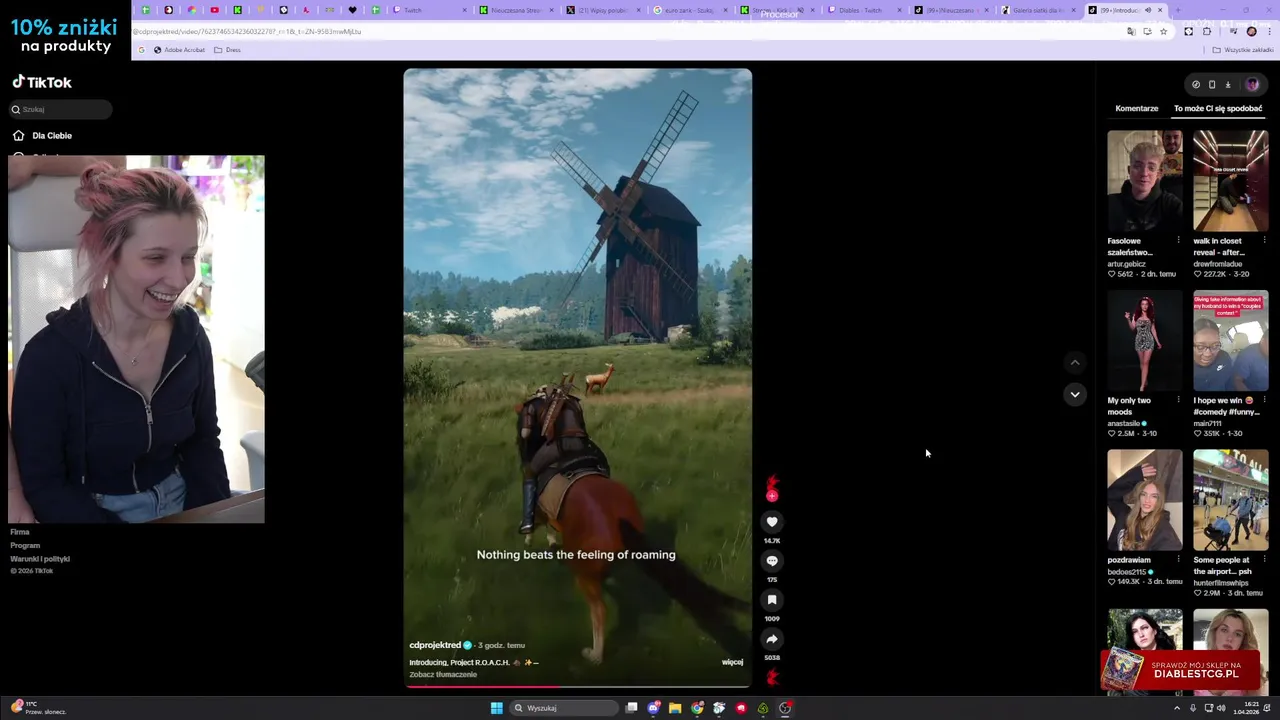Screen dimensions: 1280x720
Task: Open the Fasolowe szaleństwo video thumbnail
Action: pyautogui.click(x=1144, y=181)
